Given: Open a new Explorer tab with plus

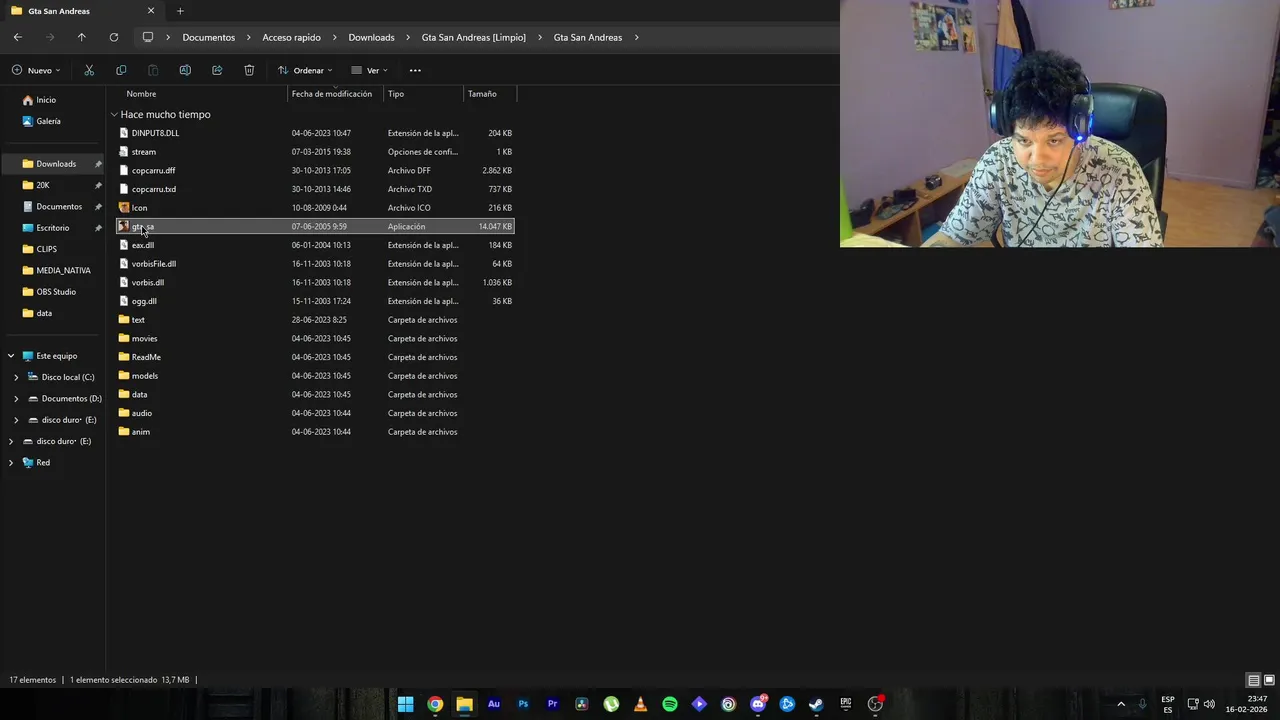Looking at the screenshot, I should point(180,11).
